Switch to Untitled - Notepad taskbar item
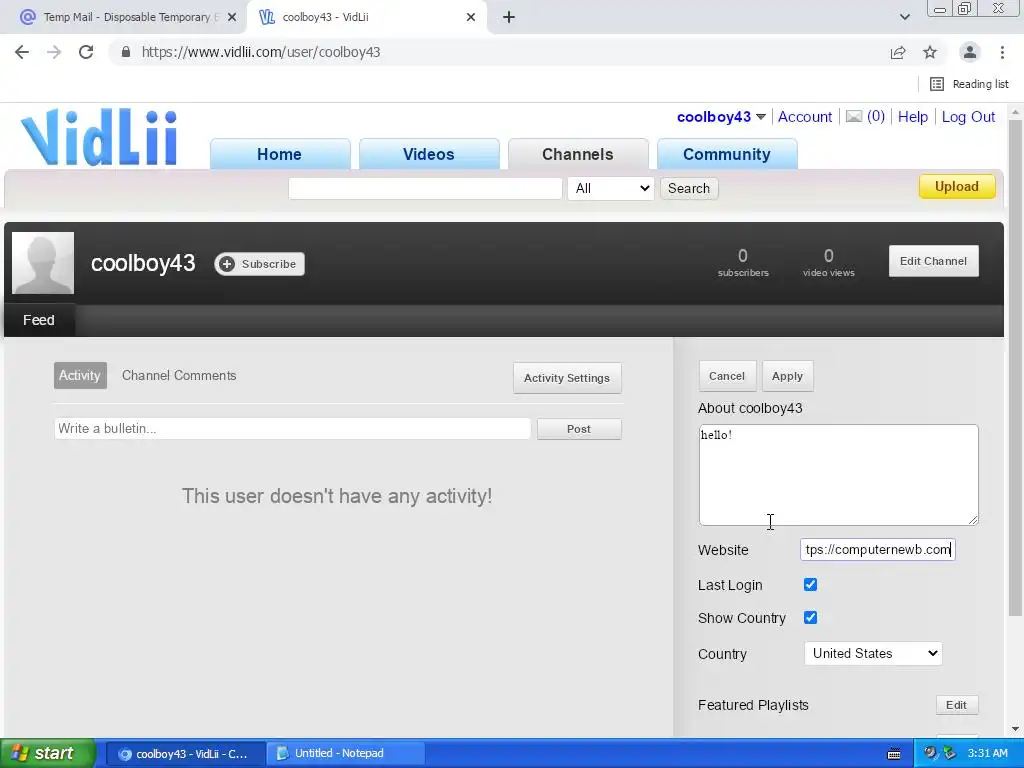Viewport: 1024px width, 768px height. coord(347,753)
